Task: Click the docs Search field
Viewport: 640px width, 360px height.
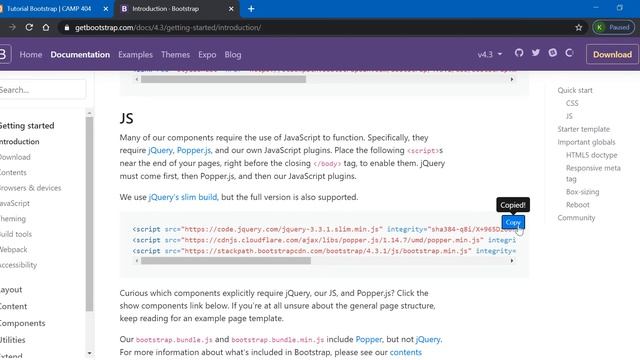Action: tap(42, 90)
